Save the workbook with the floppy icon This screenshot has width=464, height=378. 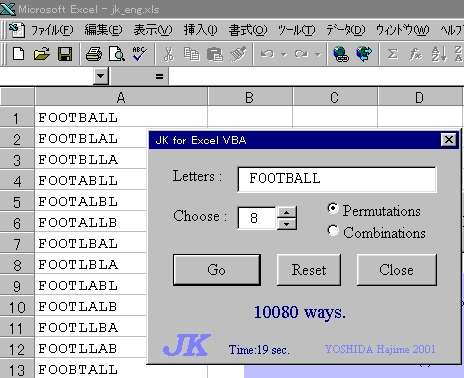pos(65,54)
